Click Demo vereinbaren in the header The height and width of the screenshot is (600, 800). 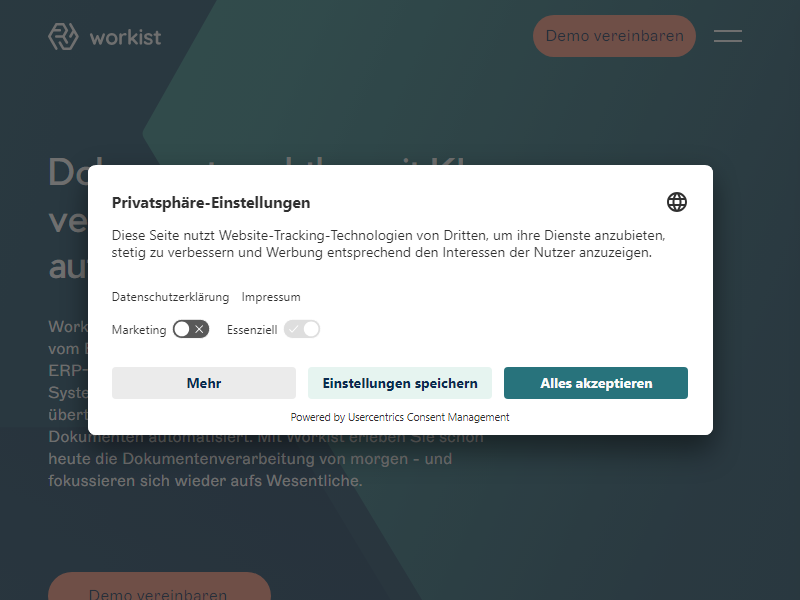click(x=614, y=36)
